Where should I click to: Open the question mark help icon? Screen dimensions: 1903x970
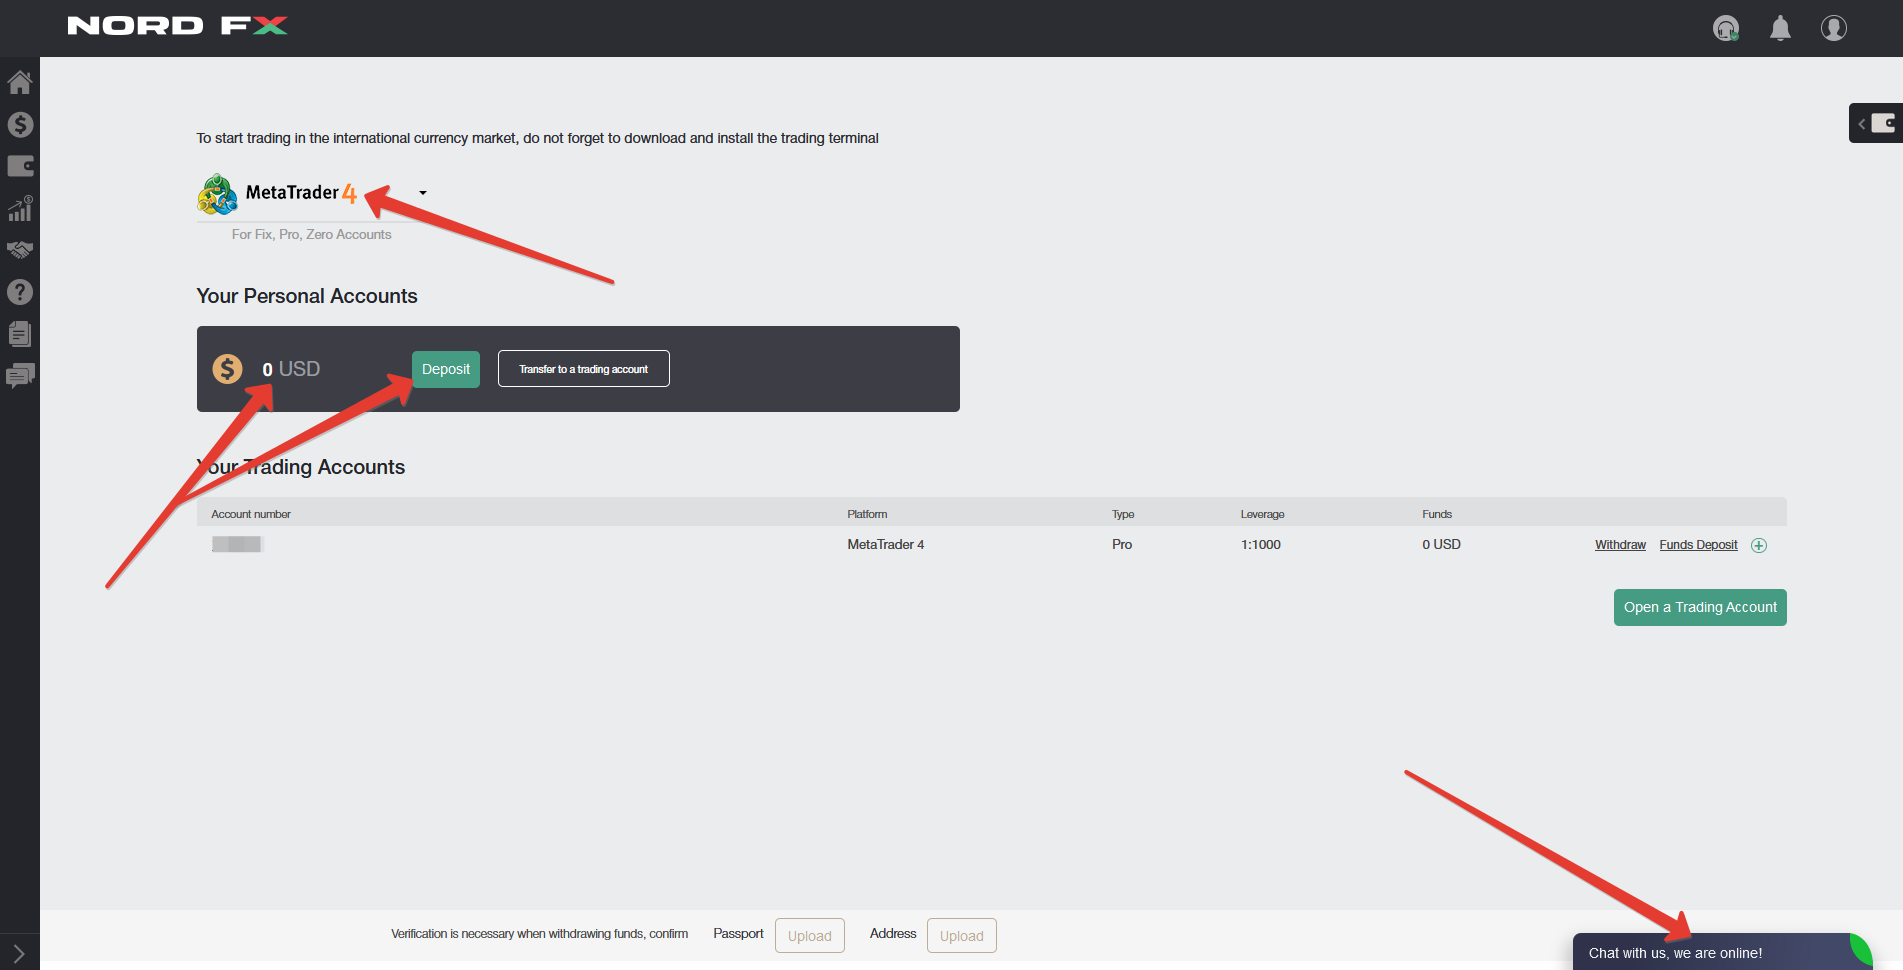pyautogui.click(x=20, y=292)
